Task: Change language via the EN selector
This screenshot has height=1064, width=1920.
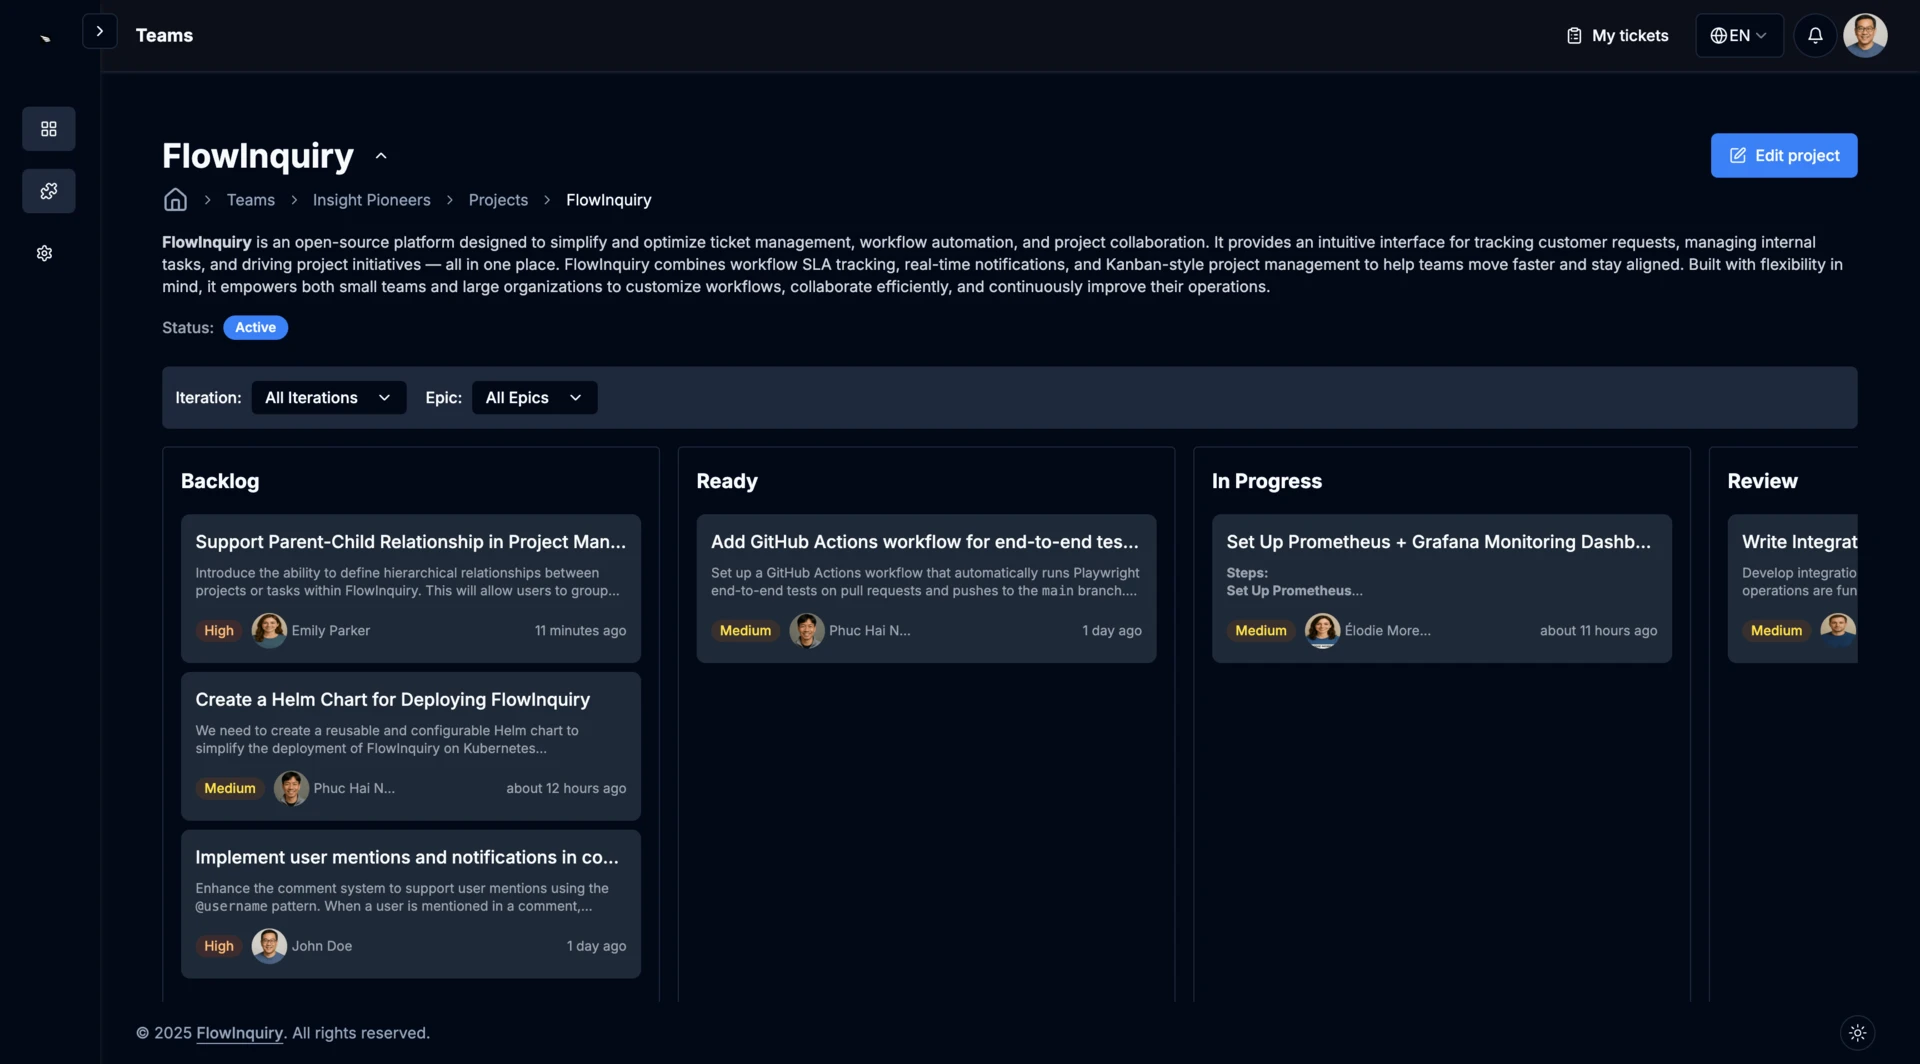Action: coord(1738,35)
